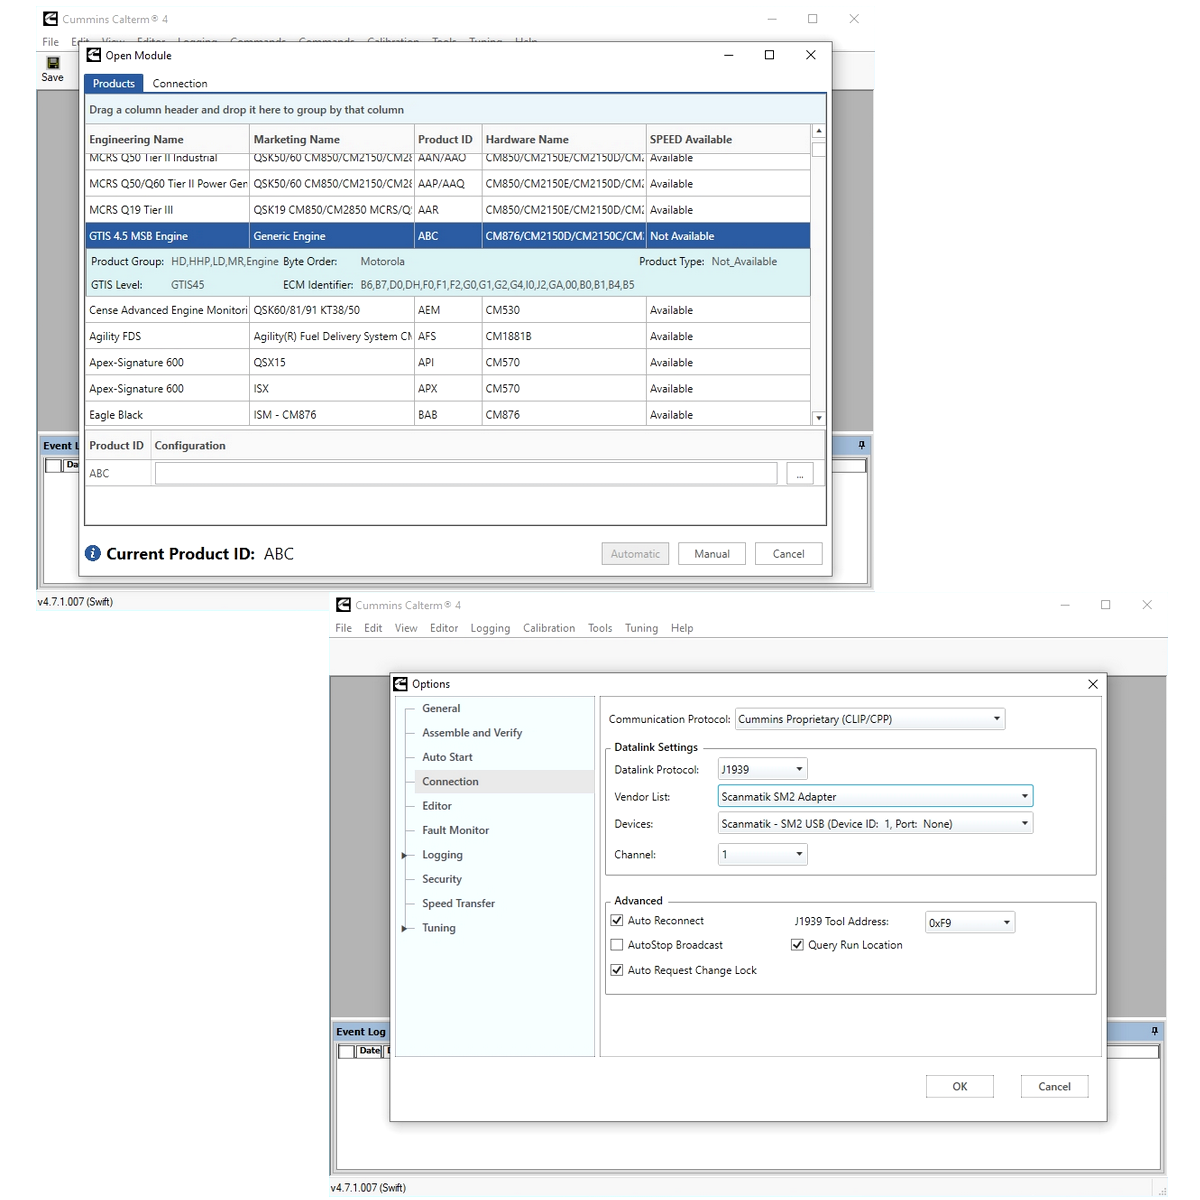
Task: Click the pin icon on the upper event panel
Action: 861,445
